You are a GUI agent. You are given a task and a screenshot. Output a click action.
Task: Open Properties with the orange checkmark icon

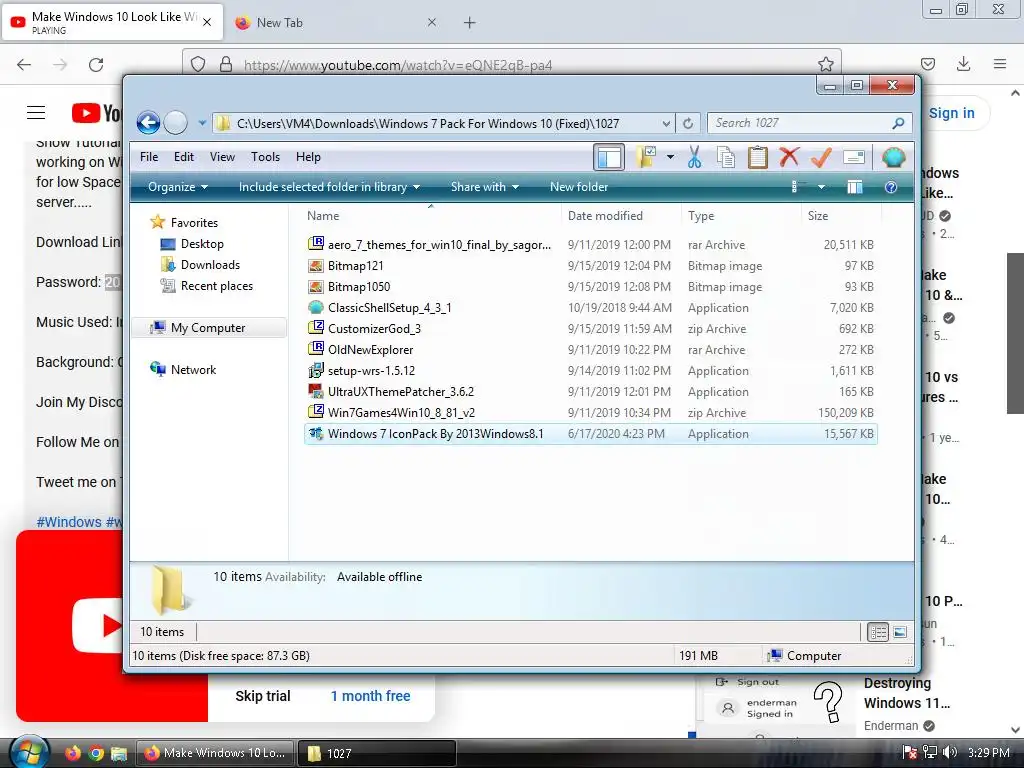[x=822, y=157]
